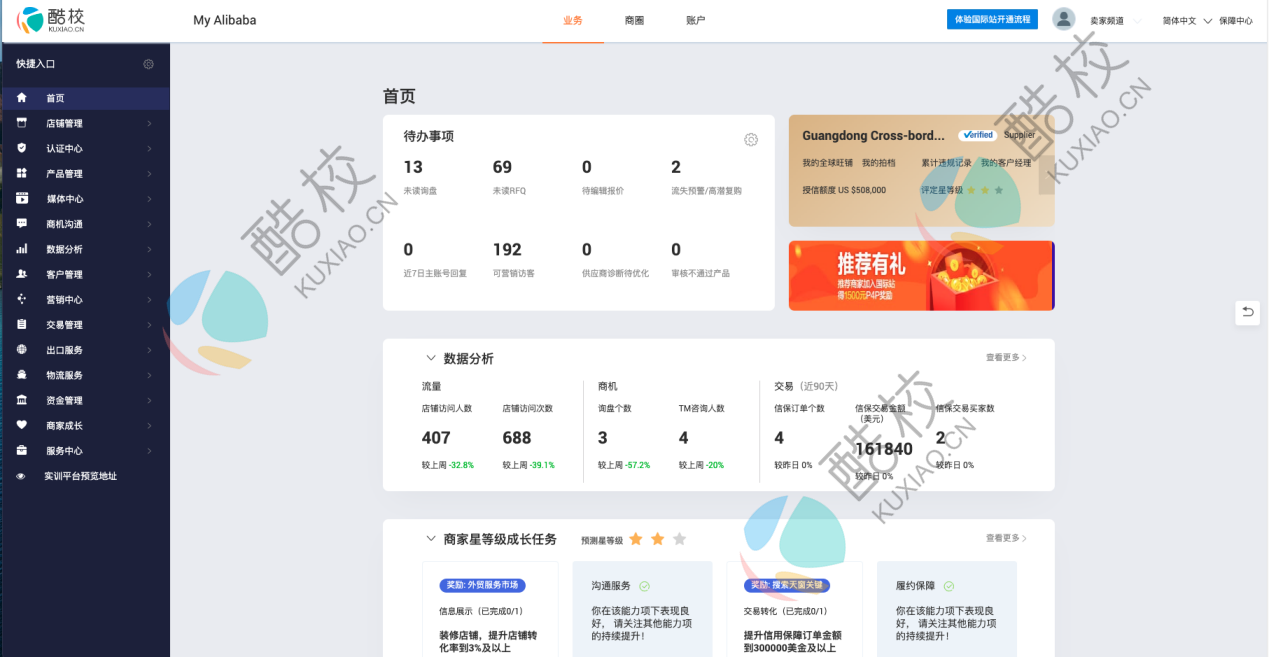
Task: Click the 688 店铺访问次数 value
Action: (517, 438)
